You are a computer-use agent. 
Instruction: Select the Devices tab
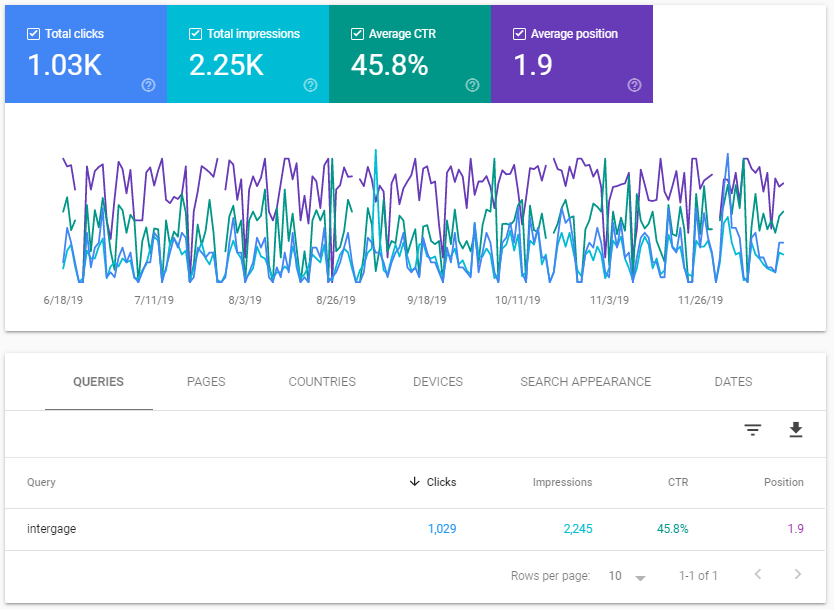coord(438,382)
